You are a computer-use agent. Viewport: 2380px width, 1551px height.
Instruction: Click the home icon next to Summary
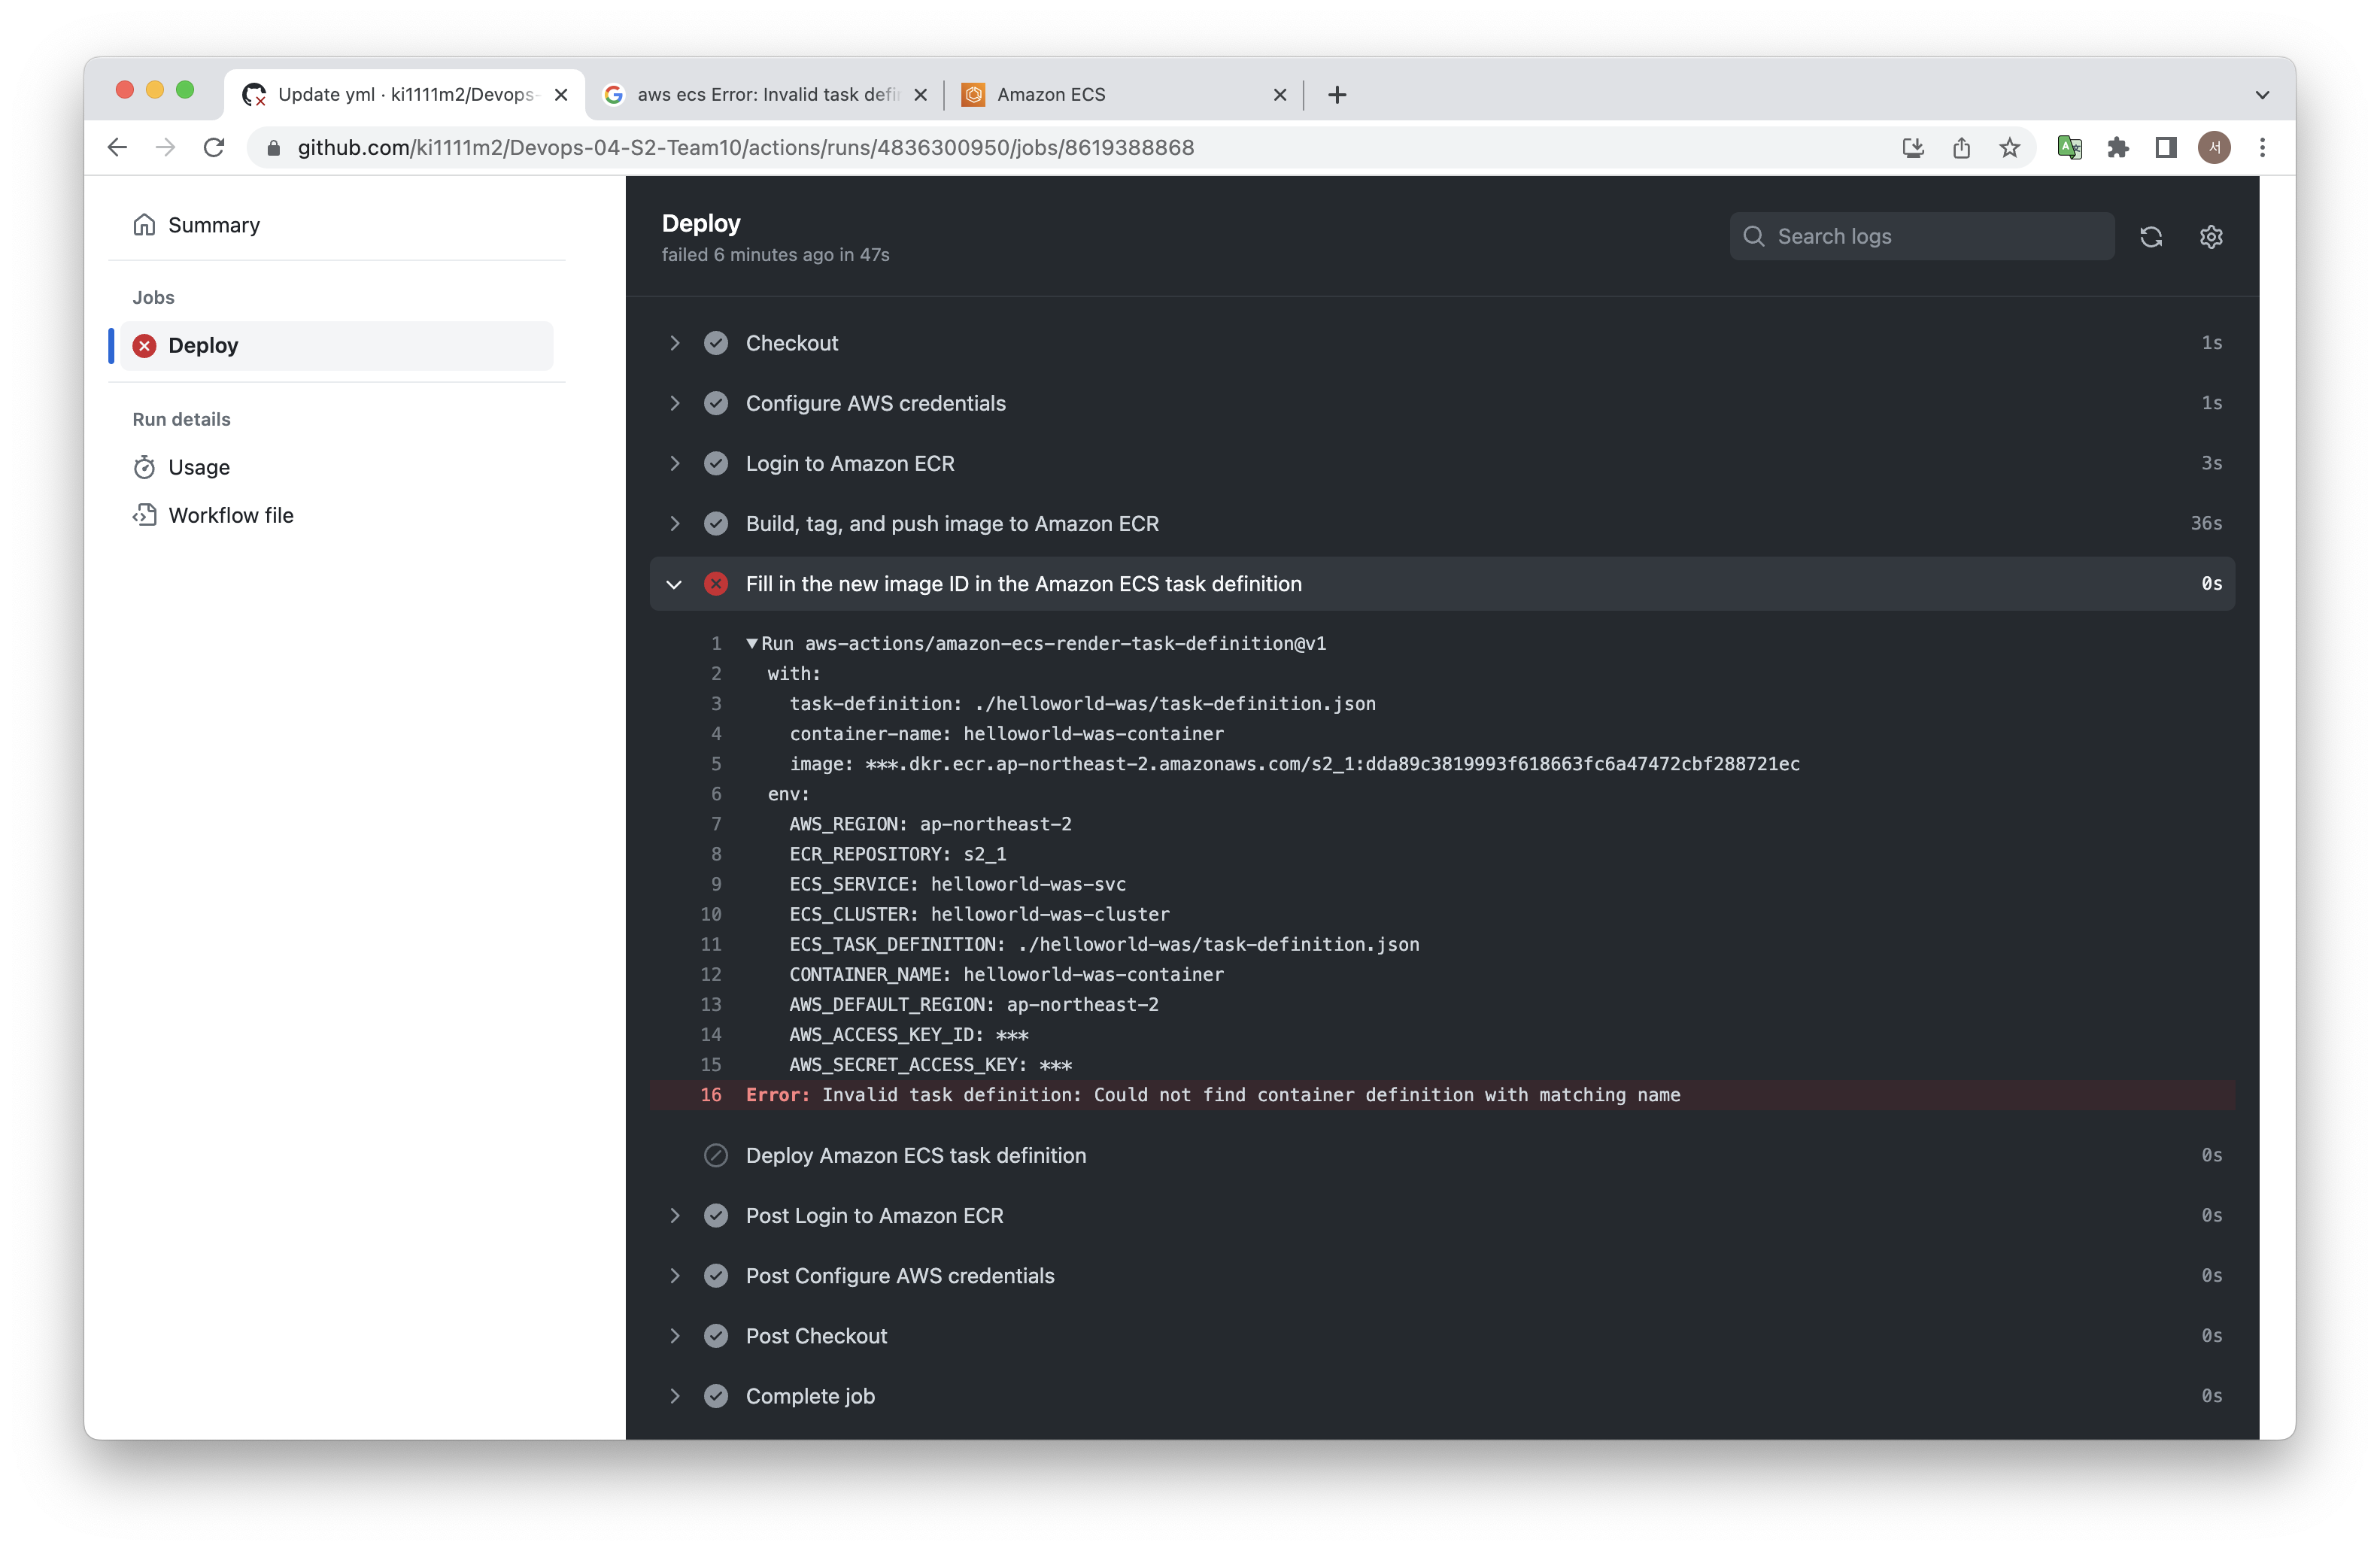[145, 225]
